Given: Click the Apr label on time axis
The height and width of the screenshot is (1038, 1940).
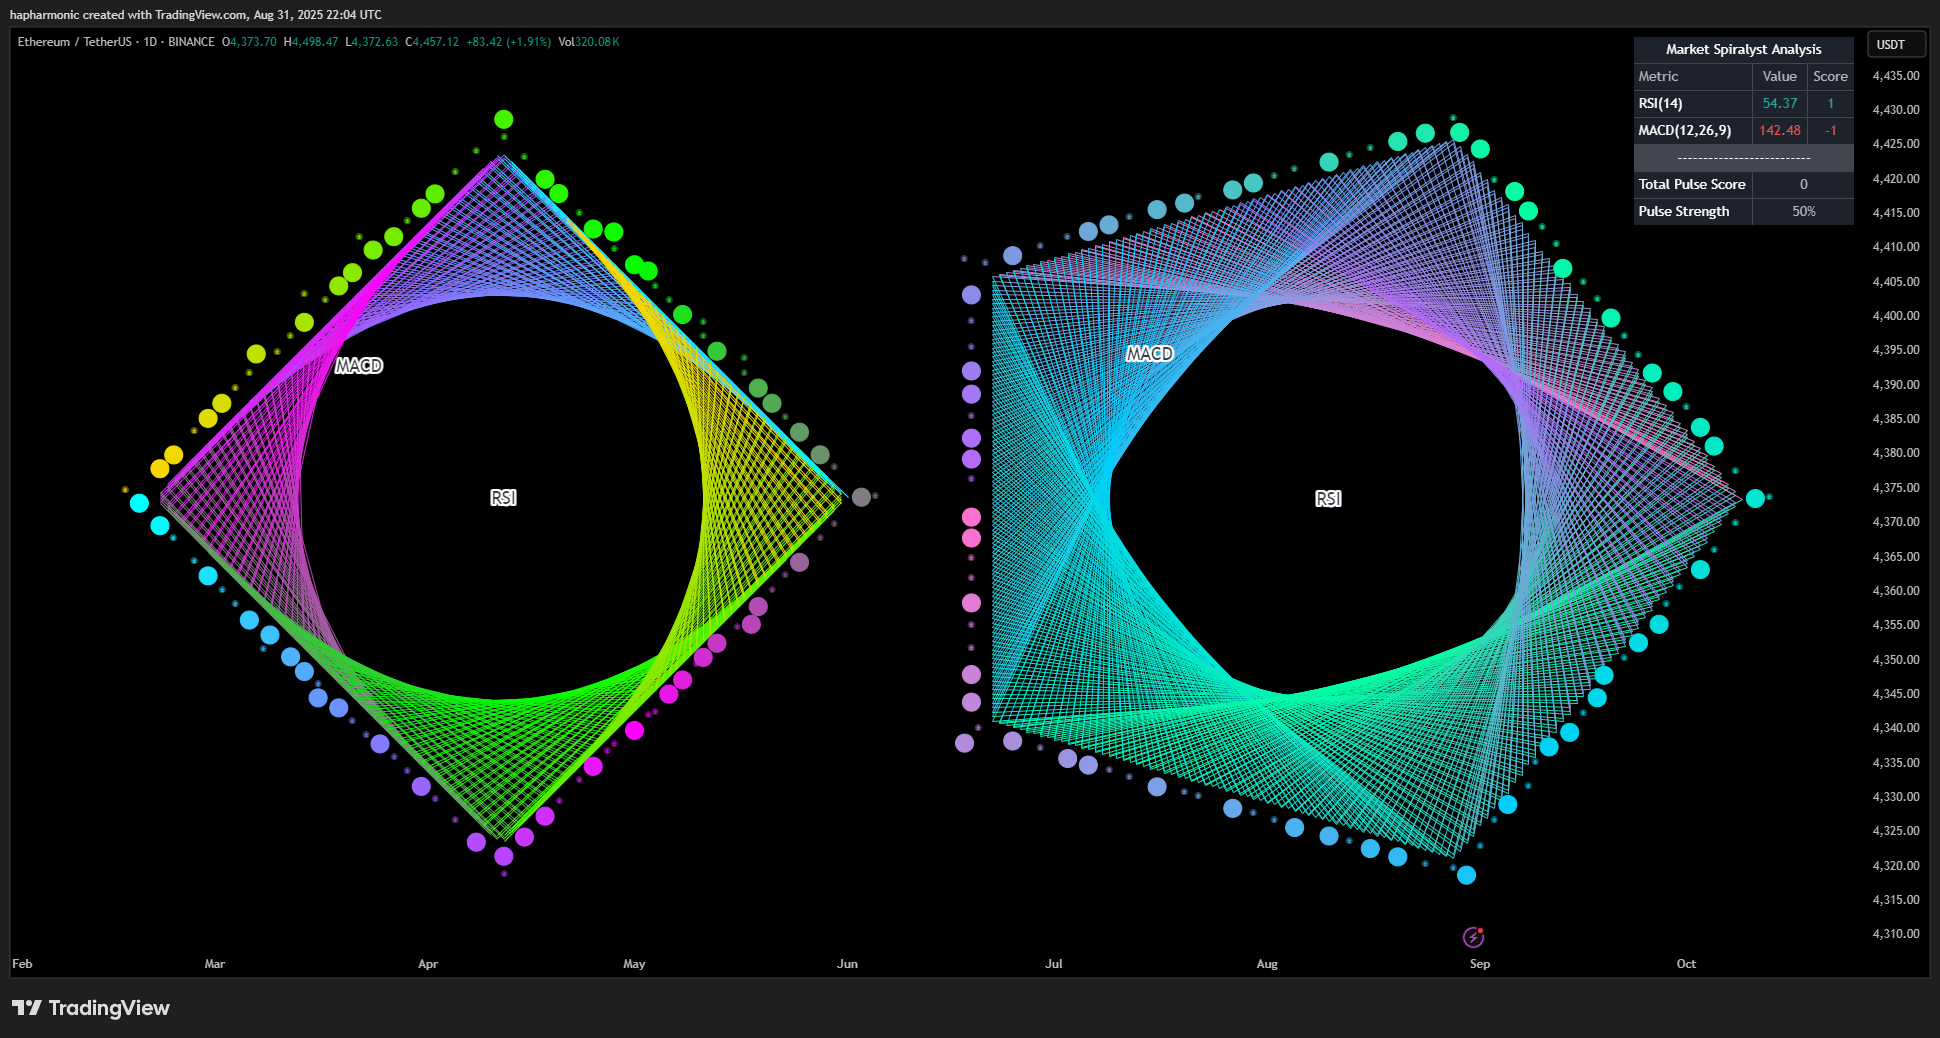Looking at the screenshot, I should (428, 964).
